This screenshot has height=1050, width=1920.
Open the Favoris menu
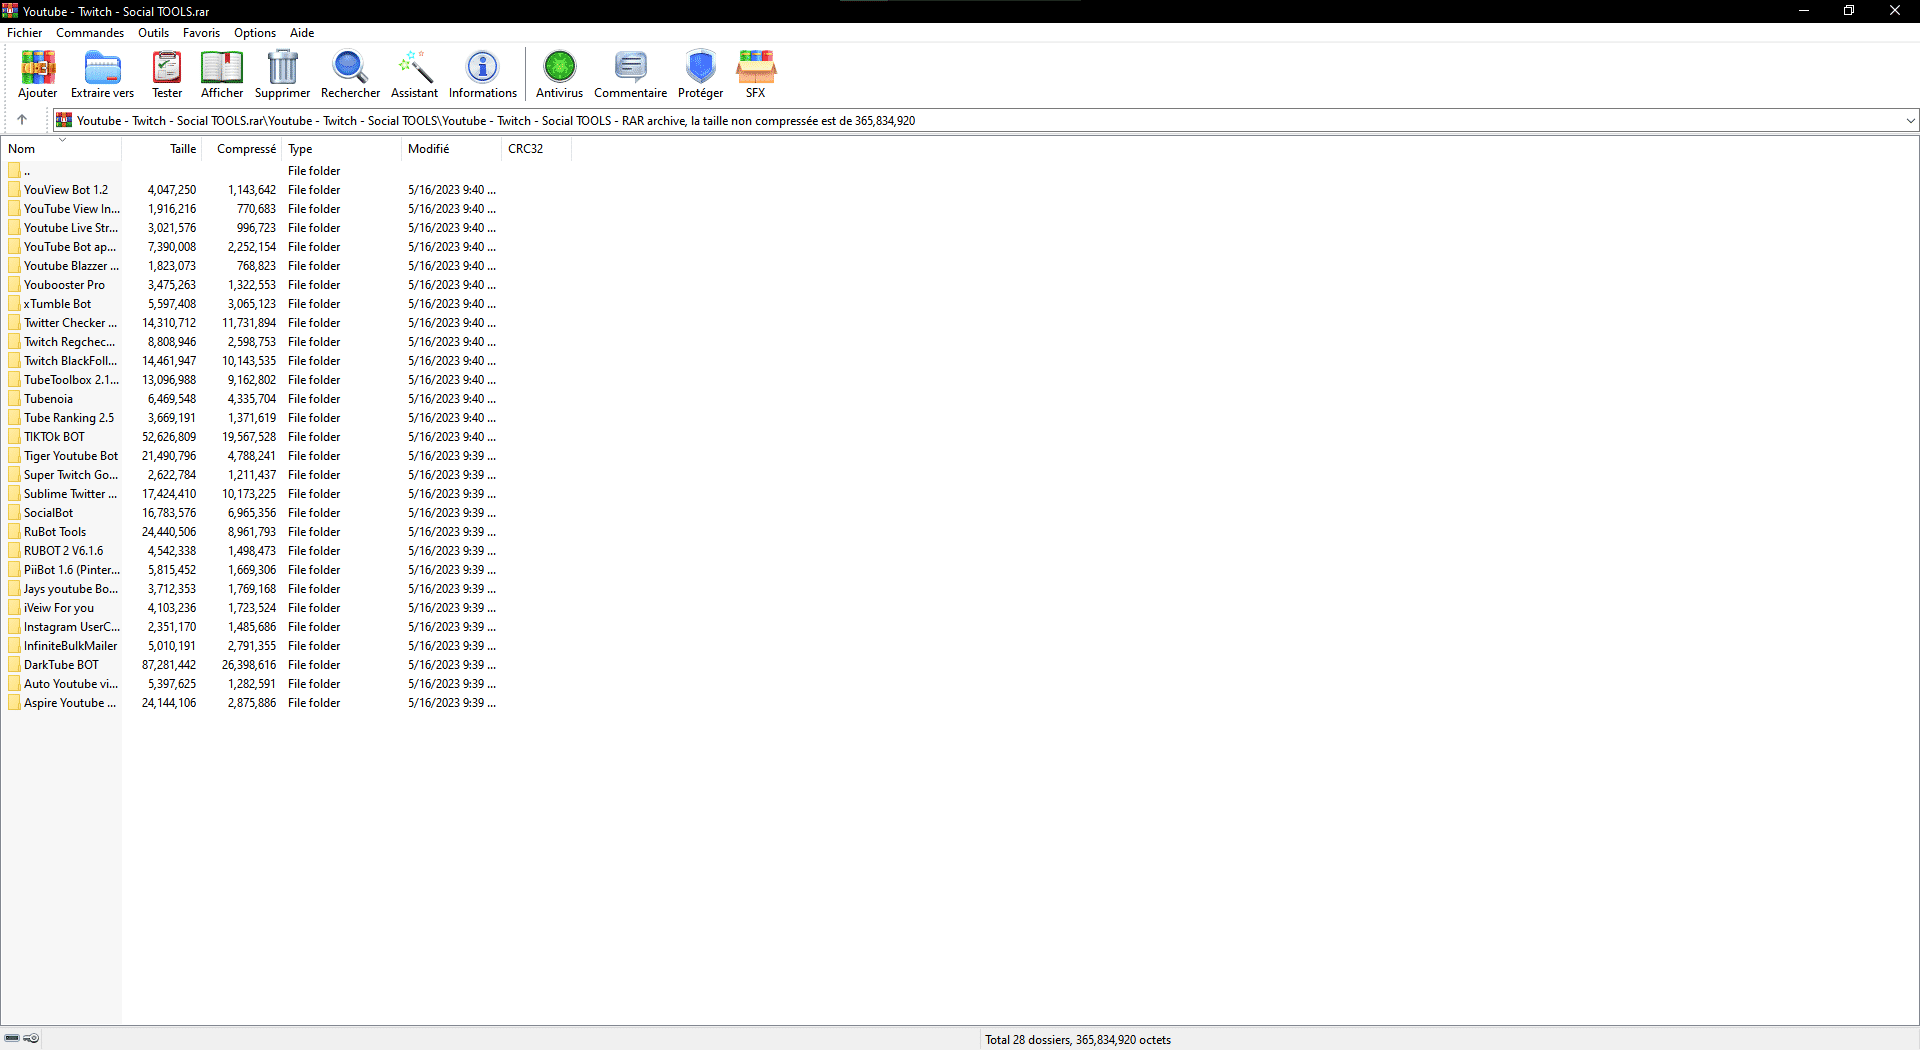pyautogui.click(x=201, y=33)
